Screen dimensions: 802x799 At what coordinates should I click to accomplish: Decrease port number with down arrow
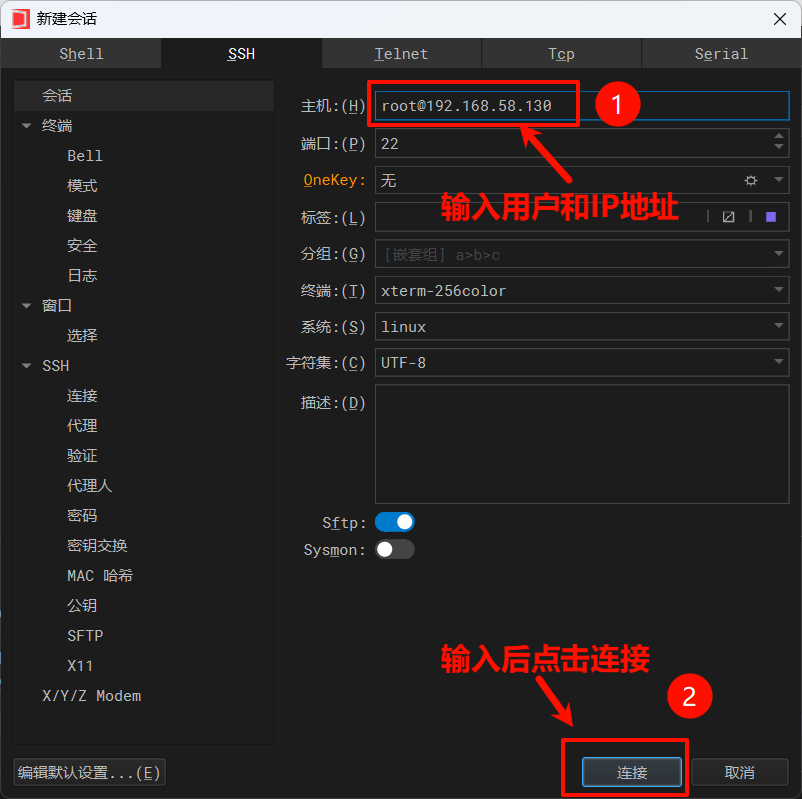pos(779,149)
